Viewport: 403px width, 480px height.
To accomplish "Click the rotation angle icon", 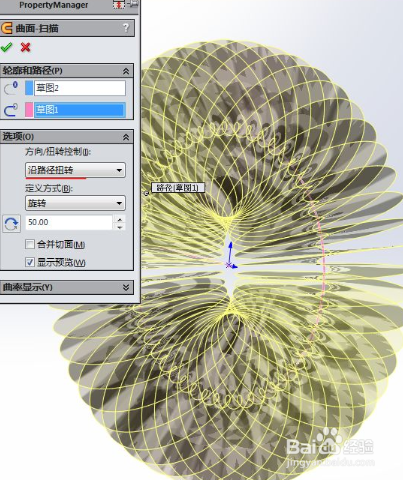I will (11, 224).
